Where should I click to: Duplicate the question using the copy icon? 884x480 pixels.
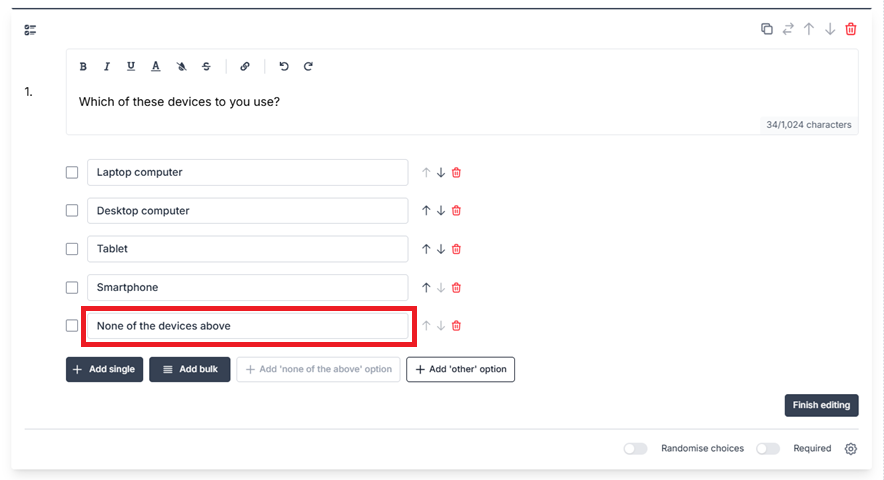pos(767,29)
